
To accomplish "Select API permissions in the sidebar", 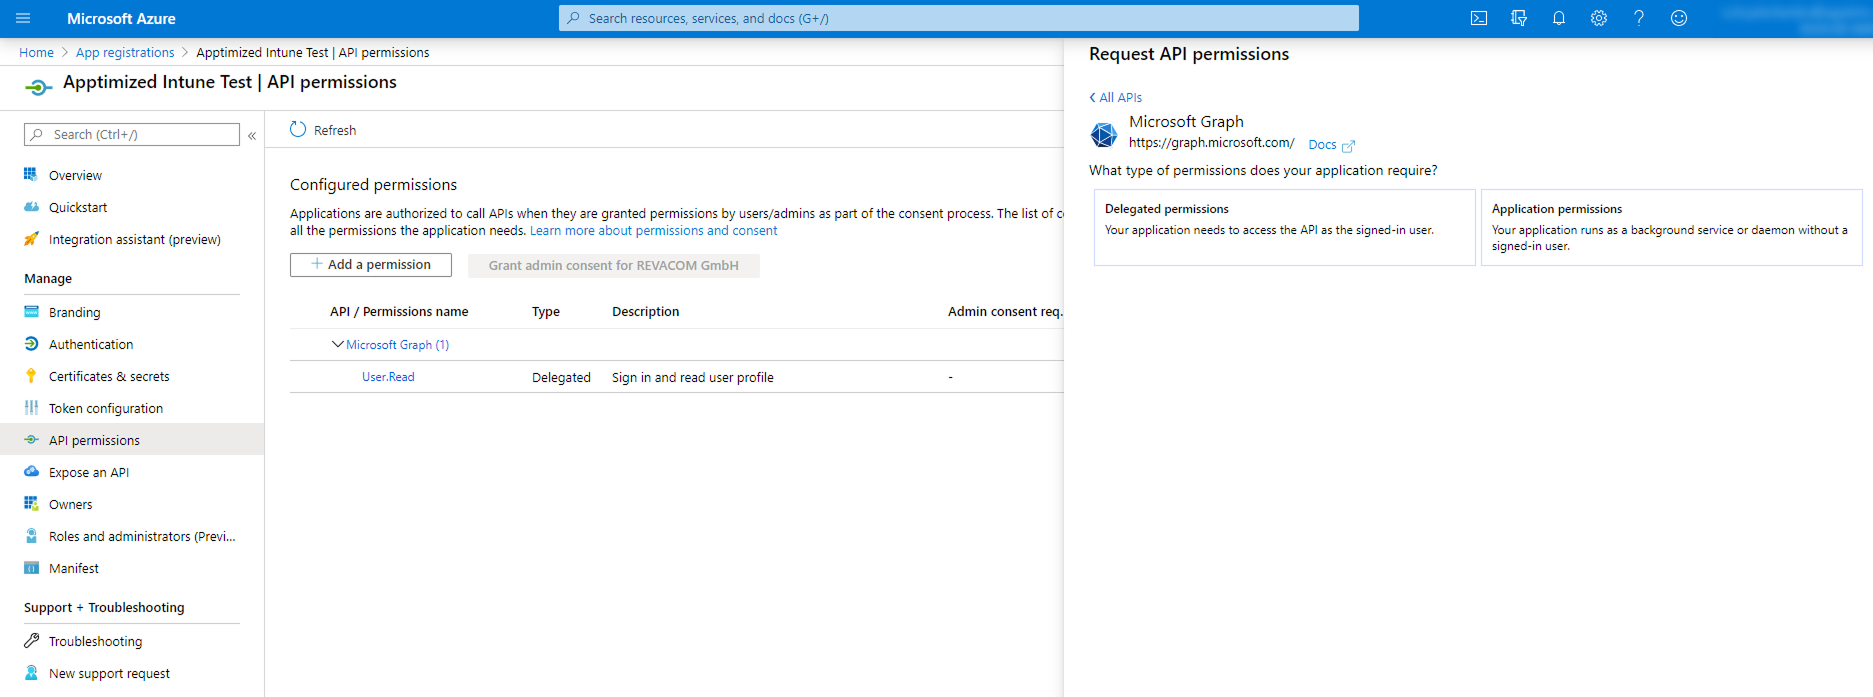I will tap(132, 440).
